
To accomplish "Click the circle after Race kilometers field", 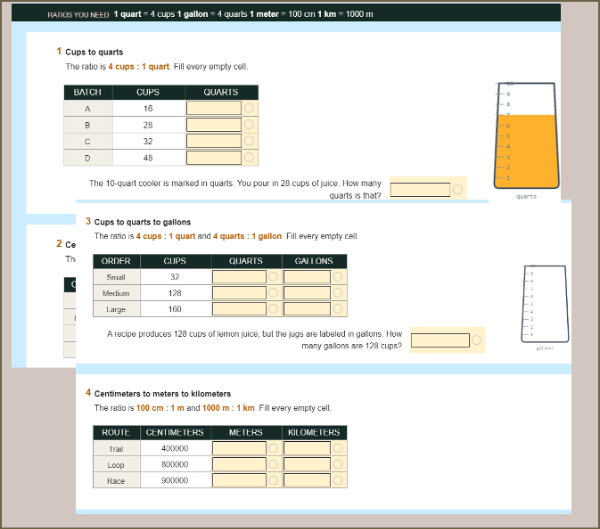I will [338, 480].
